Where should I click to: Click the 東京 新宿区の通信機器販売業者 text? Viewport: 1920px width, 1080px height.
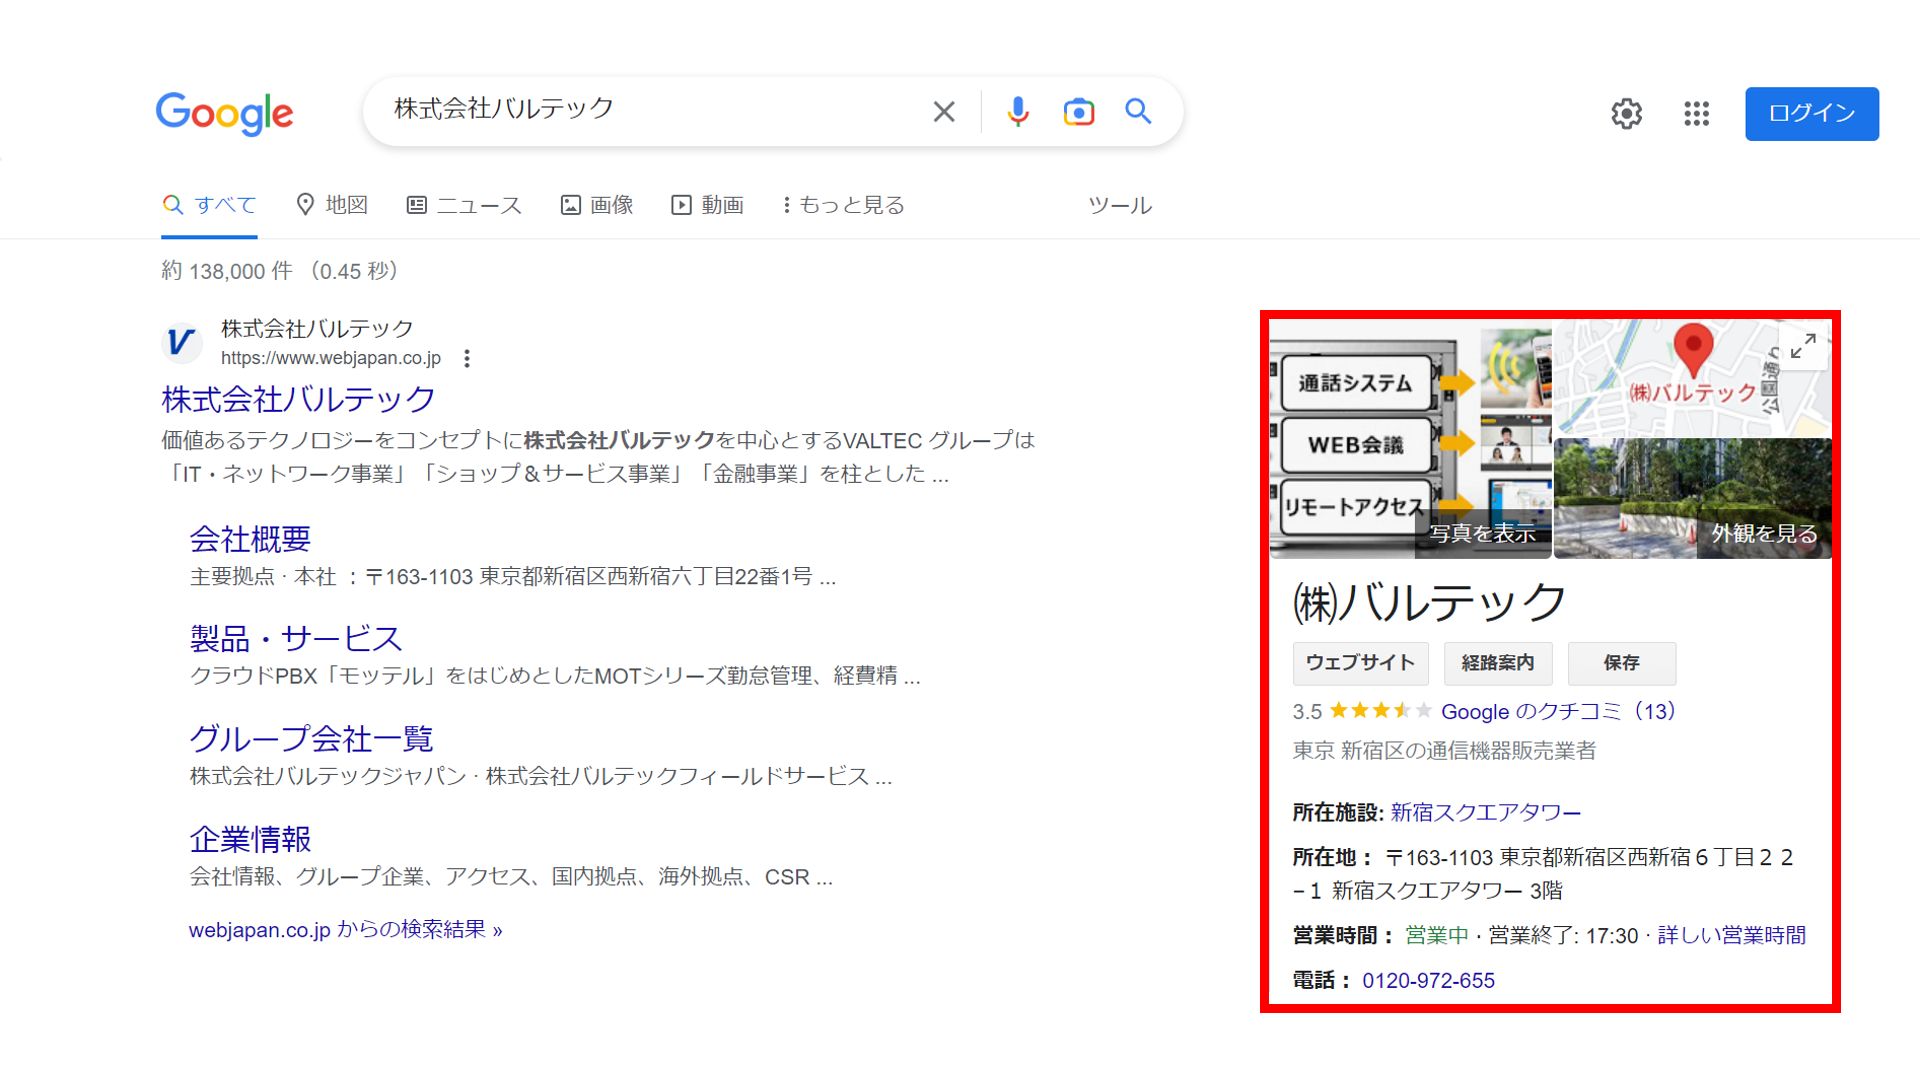[x=1444, y=751]
